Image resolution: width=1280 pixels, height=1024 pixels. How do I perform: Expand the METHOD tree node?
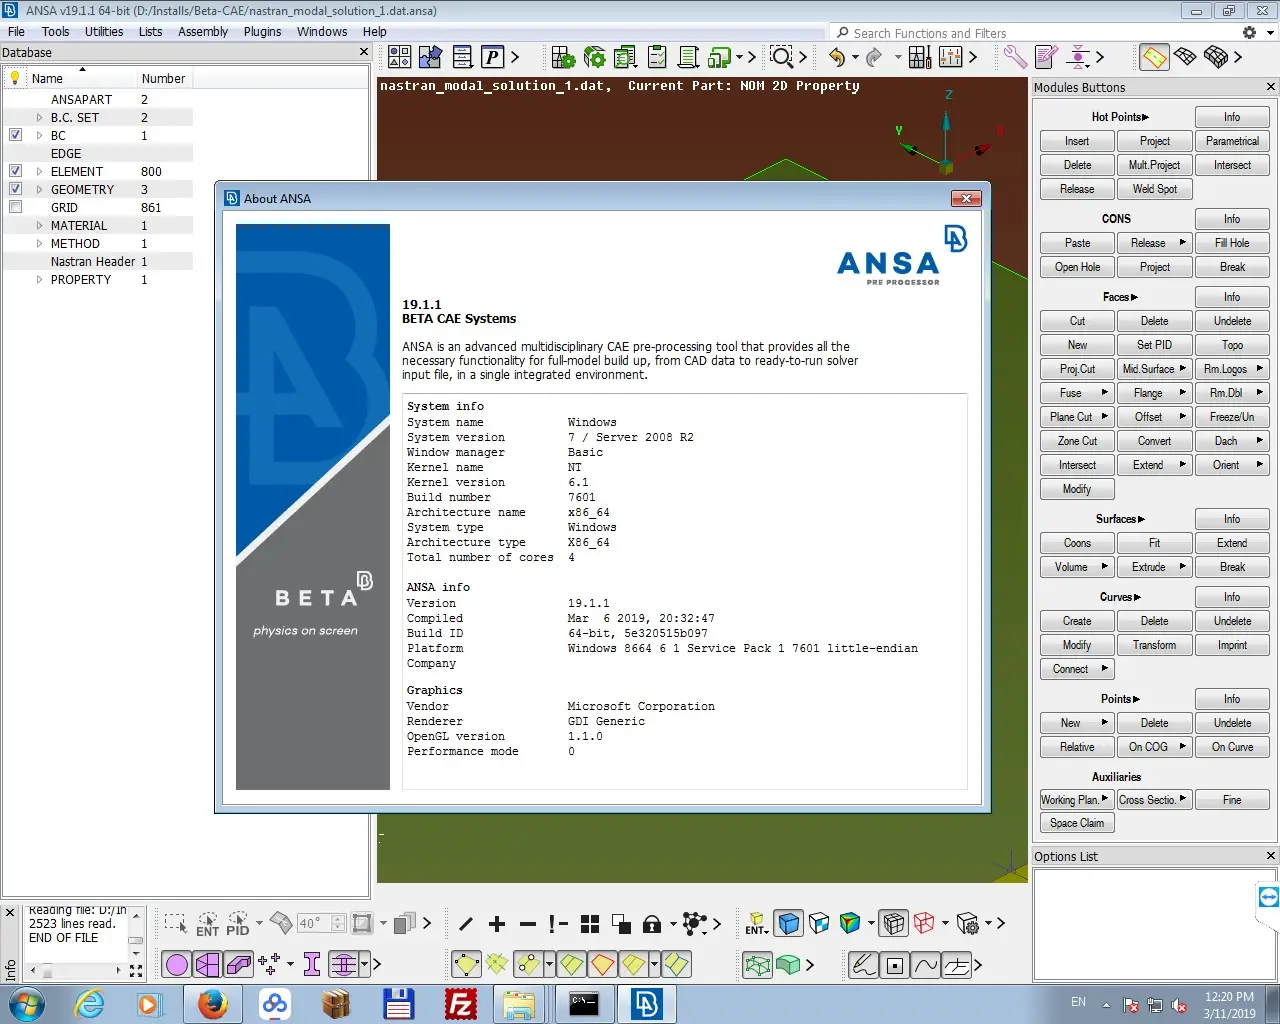coord(39,243)
